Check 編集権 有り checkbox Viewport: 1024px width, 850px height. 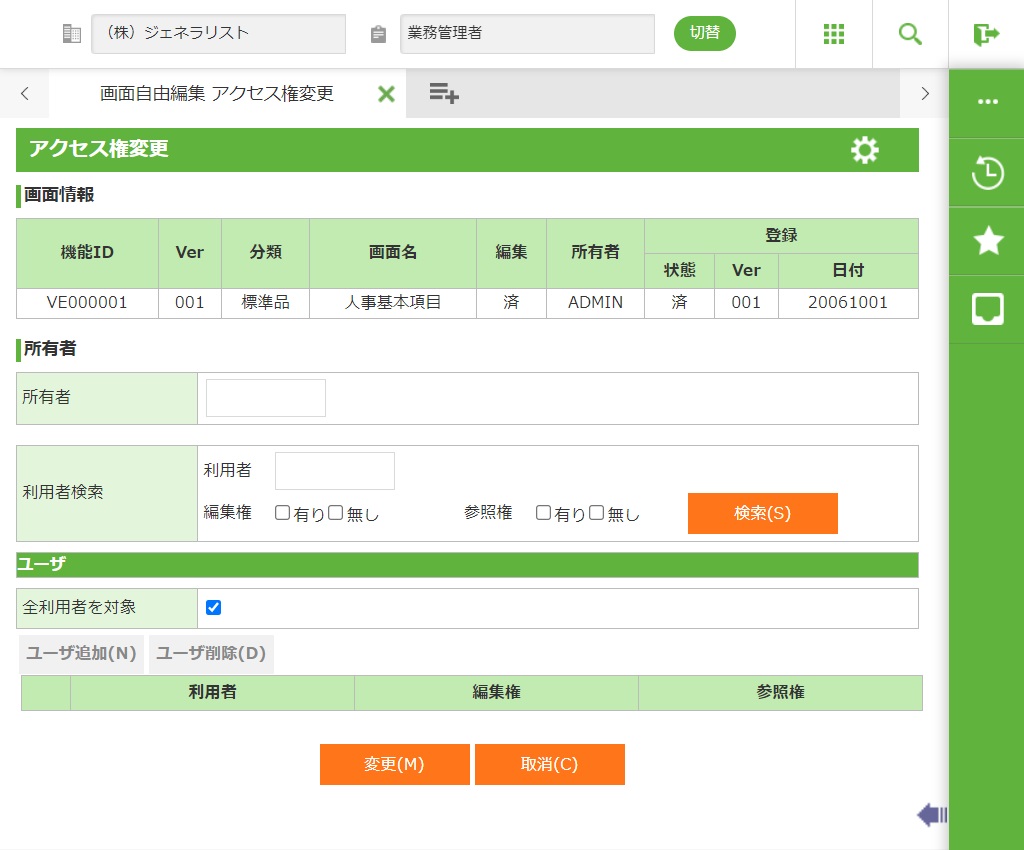point(283,513)
